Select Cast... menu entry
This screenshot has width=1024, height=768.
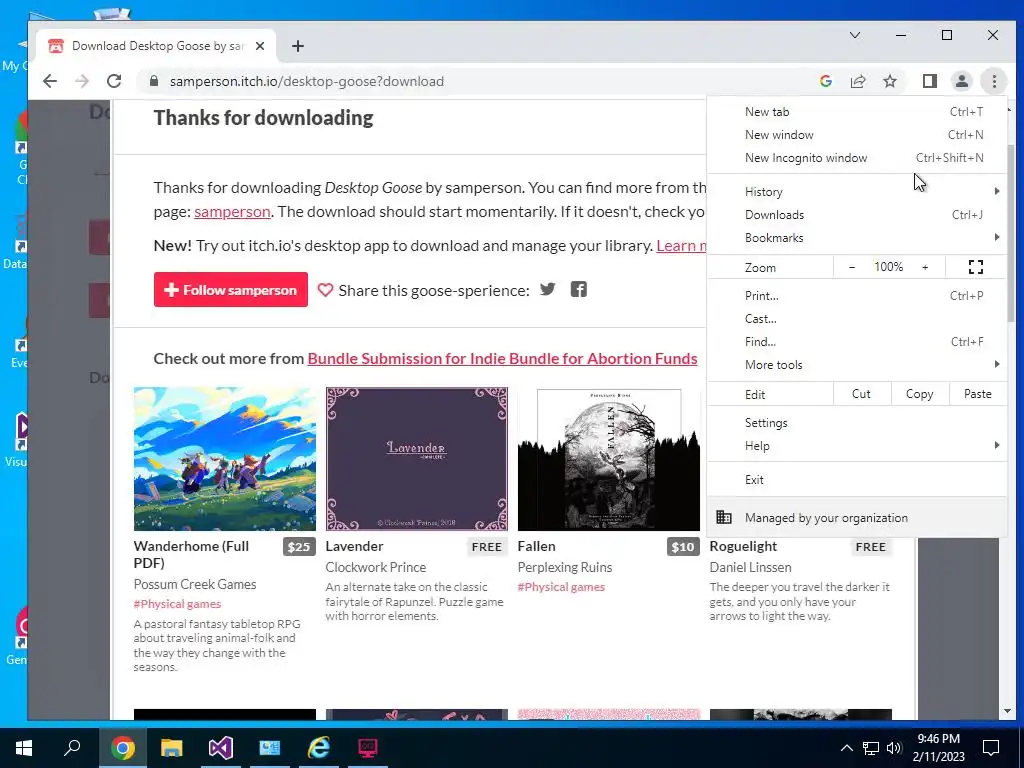coord(857,319)
